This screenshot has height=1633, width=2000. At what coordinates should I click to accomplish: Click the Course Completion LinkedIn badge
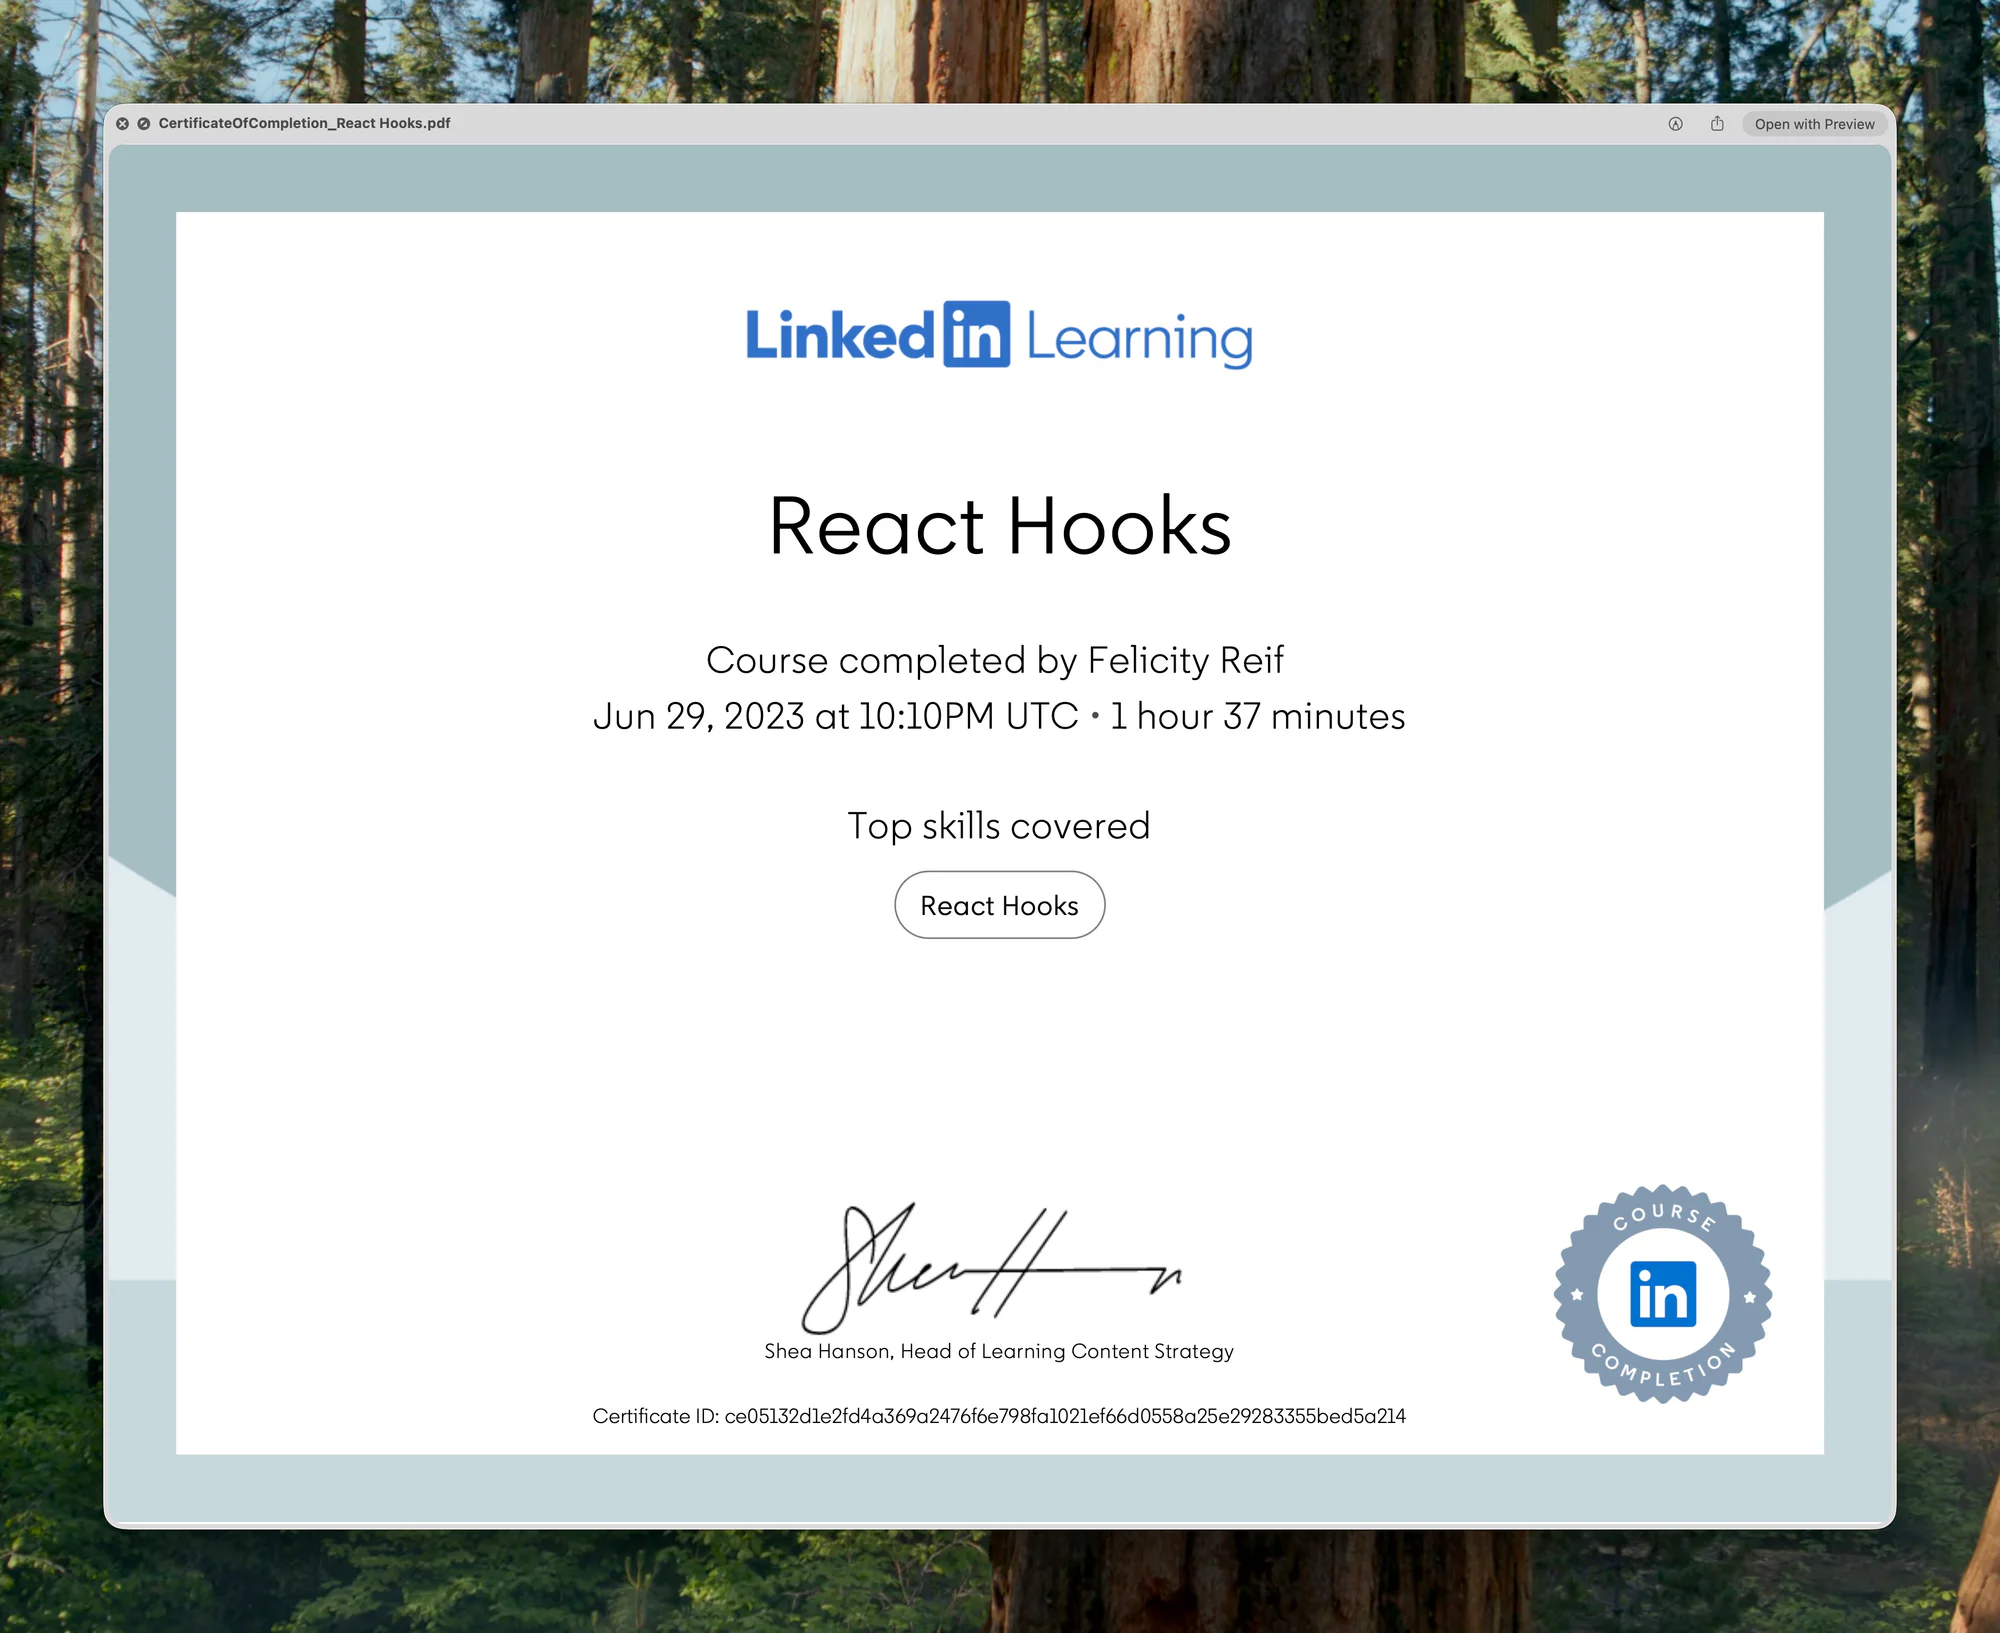[x=1663, y=1294]
